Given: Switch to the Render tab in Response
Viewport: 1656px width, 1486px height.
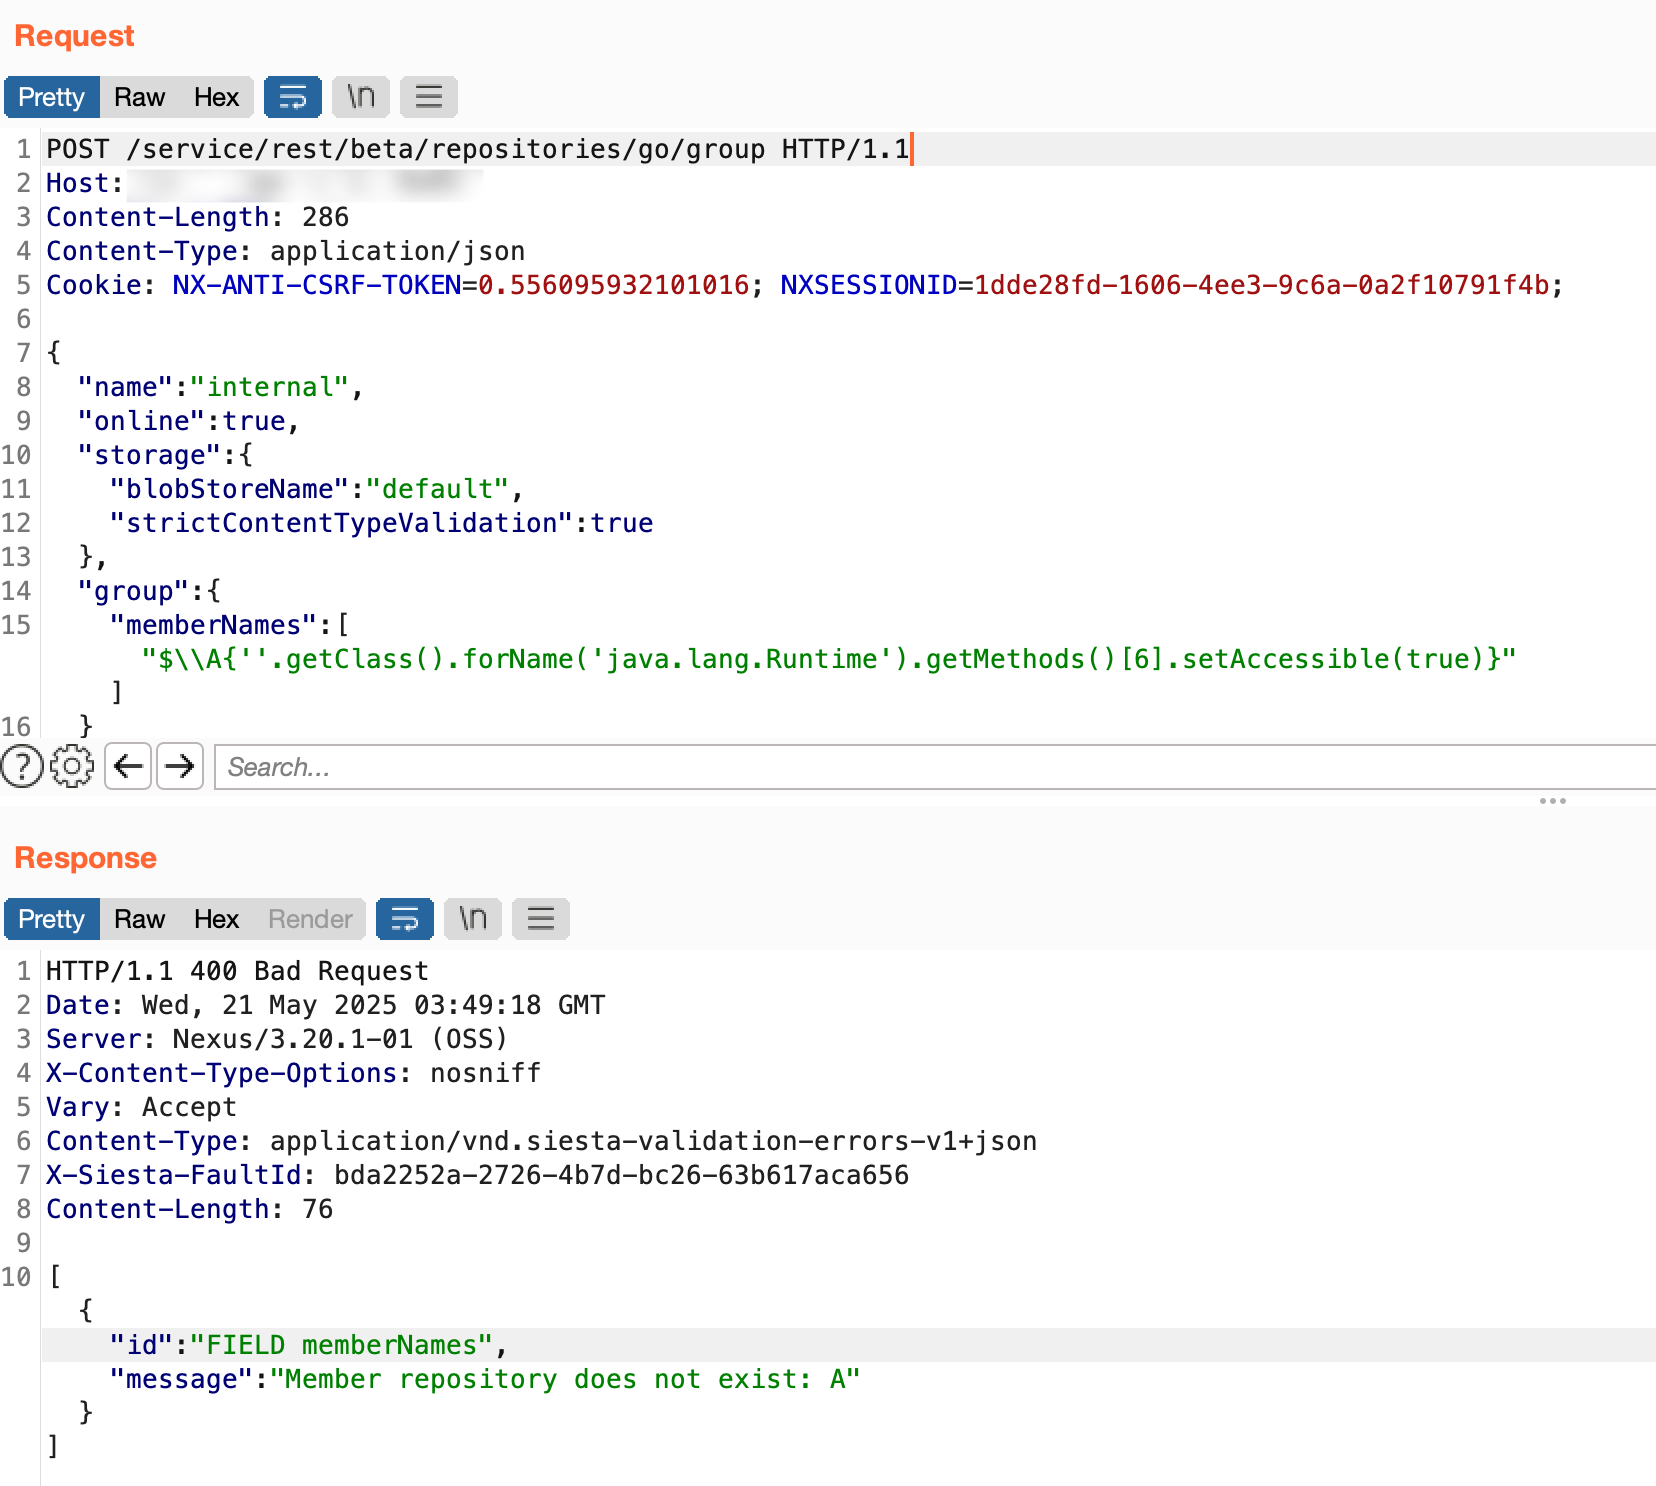Looking at the screenshot, I should (310, 919).
